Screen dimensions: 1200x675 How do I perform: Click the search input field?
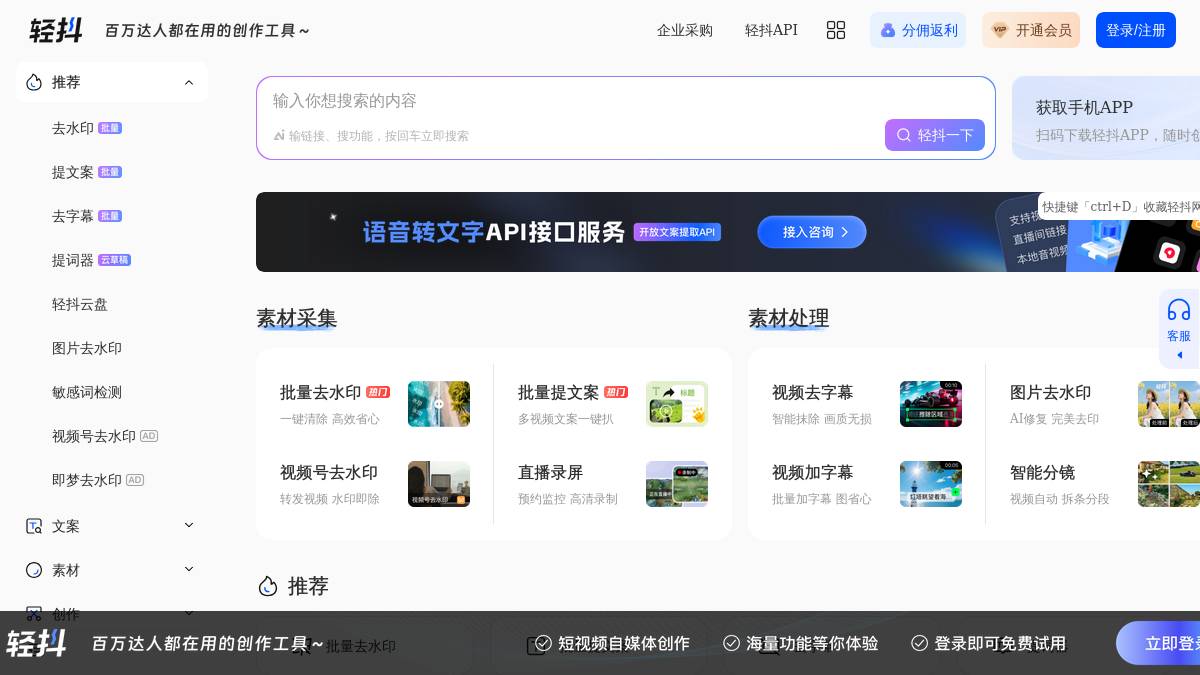point(626,101)
